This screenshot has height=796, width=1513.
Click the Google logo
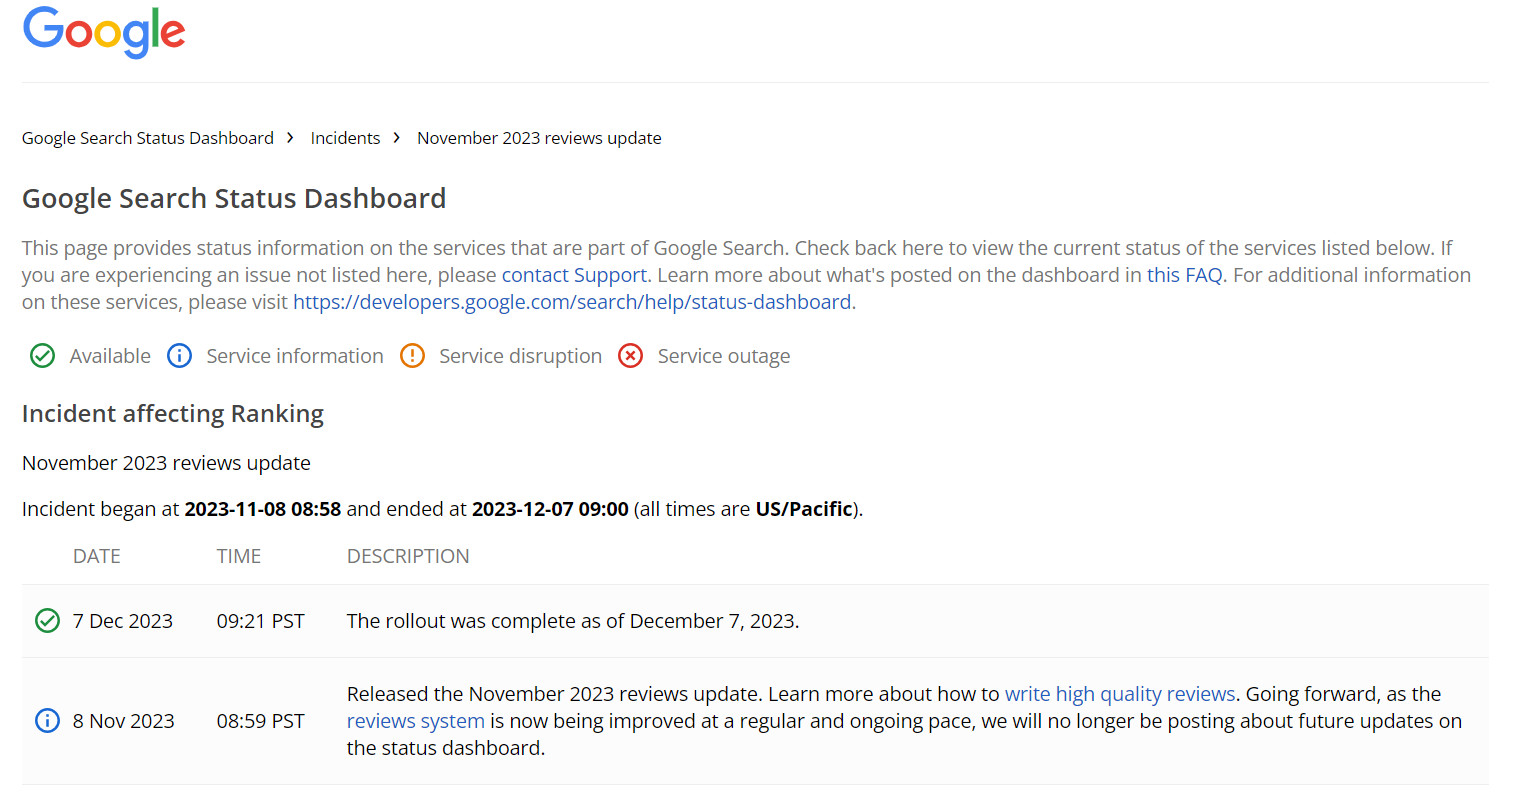point(103,32)
